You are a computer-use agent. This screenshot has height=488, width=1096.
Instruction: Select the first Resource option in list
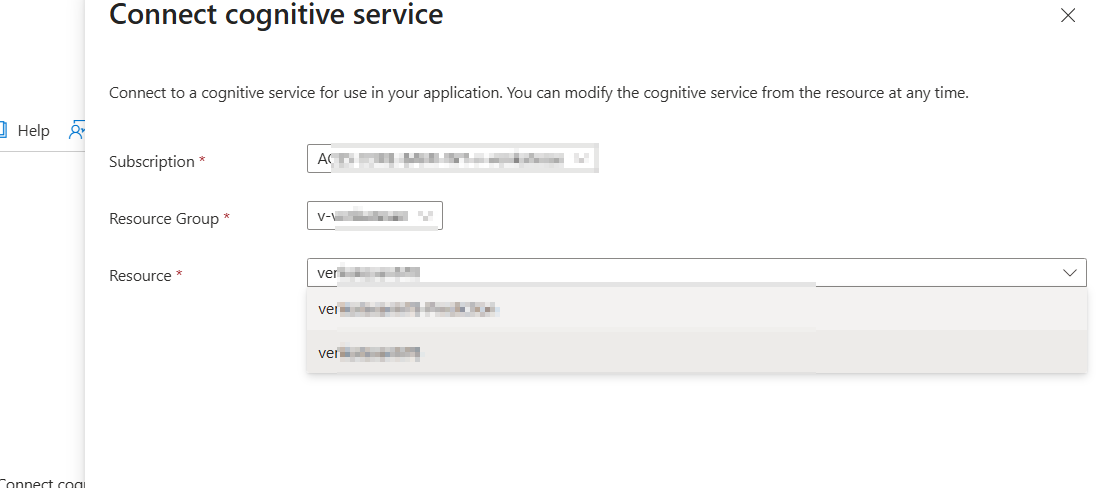696,309
